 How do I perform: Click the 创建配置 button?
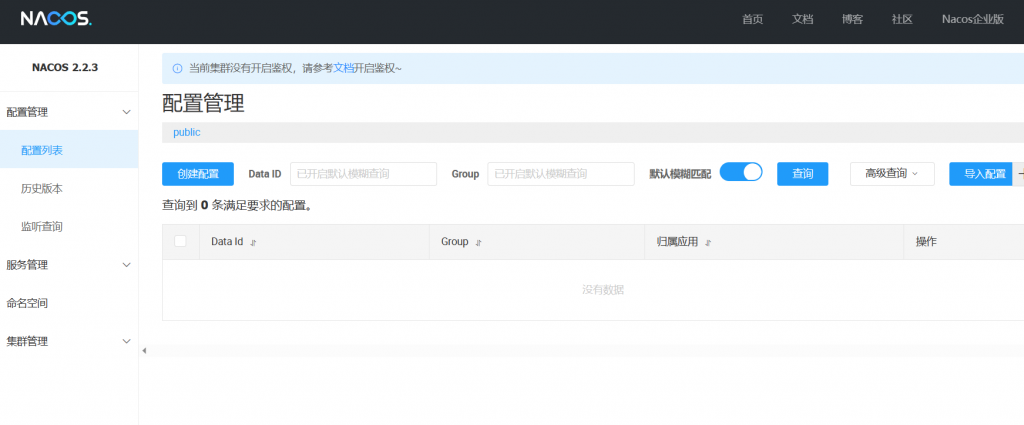(198, 173)
